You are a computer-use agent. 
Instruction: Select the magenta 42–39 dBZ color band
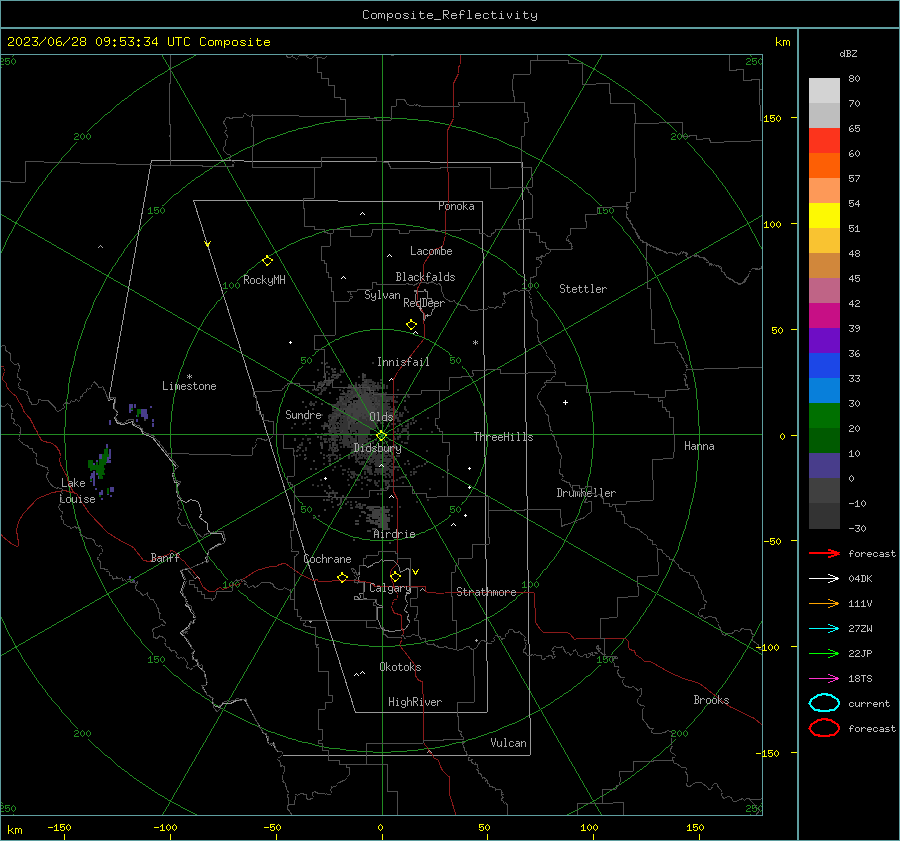pyautogui.click(x=824, y=316)
